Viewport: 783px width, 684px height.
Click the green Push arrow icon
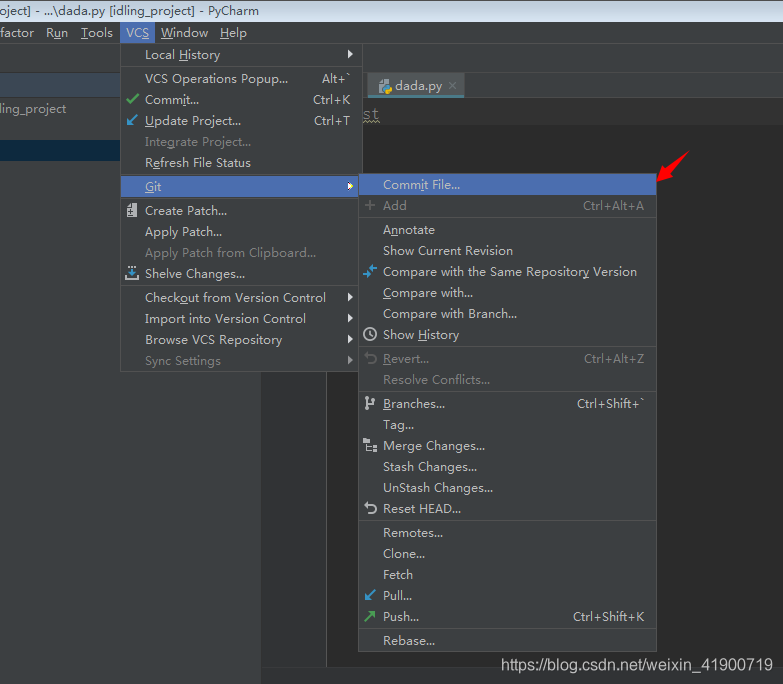pos(370,616)
